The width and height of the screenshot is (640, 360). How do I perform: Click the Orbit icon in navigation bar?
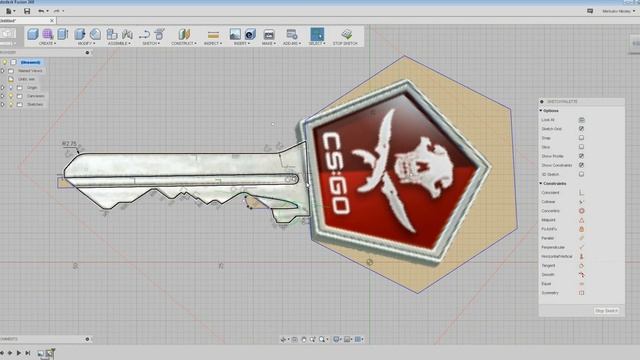click(x=283, y=339)
